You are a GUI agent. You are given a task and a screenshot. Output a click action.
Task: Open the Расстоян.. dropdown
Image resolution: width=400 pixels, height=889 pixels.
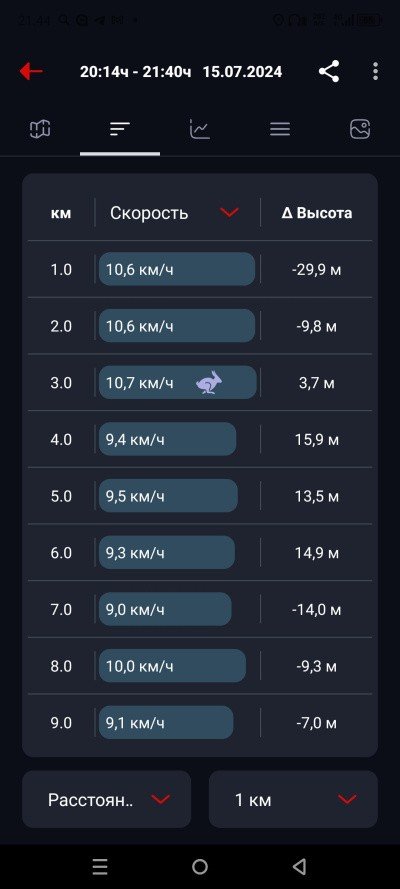pyautogui.click(x=107, y=799)
